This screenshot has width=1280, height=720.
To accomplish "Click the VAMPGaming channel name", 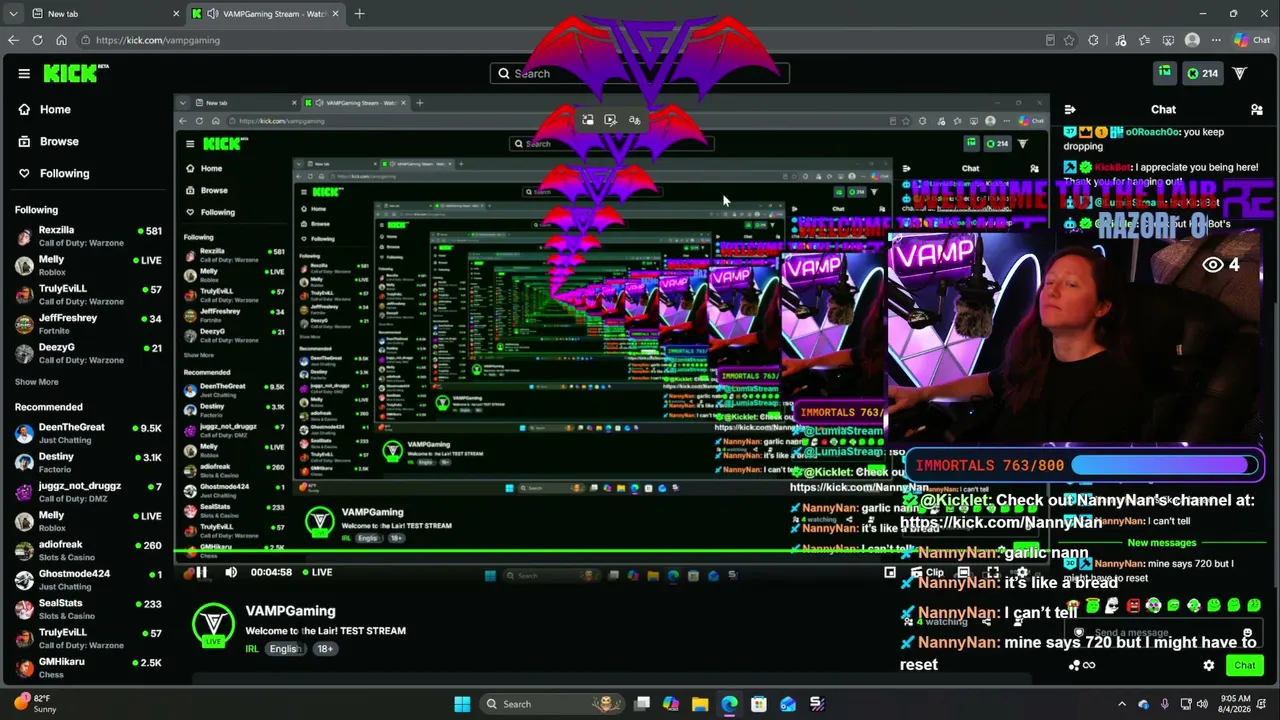I will pyautogui.click(x=290, y=611).
